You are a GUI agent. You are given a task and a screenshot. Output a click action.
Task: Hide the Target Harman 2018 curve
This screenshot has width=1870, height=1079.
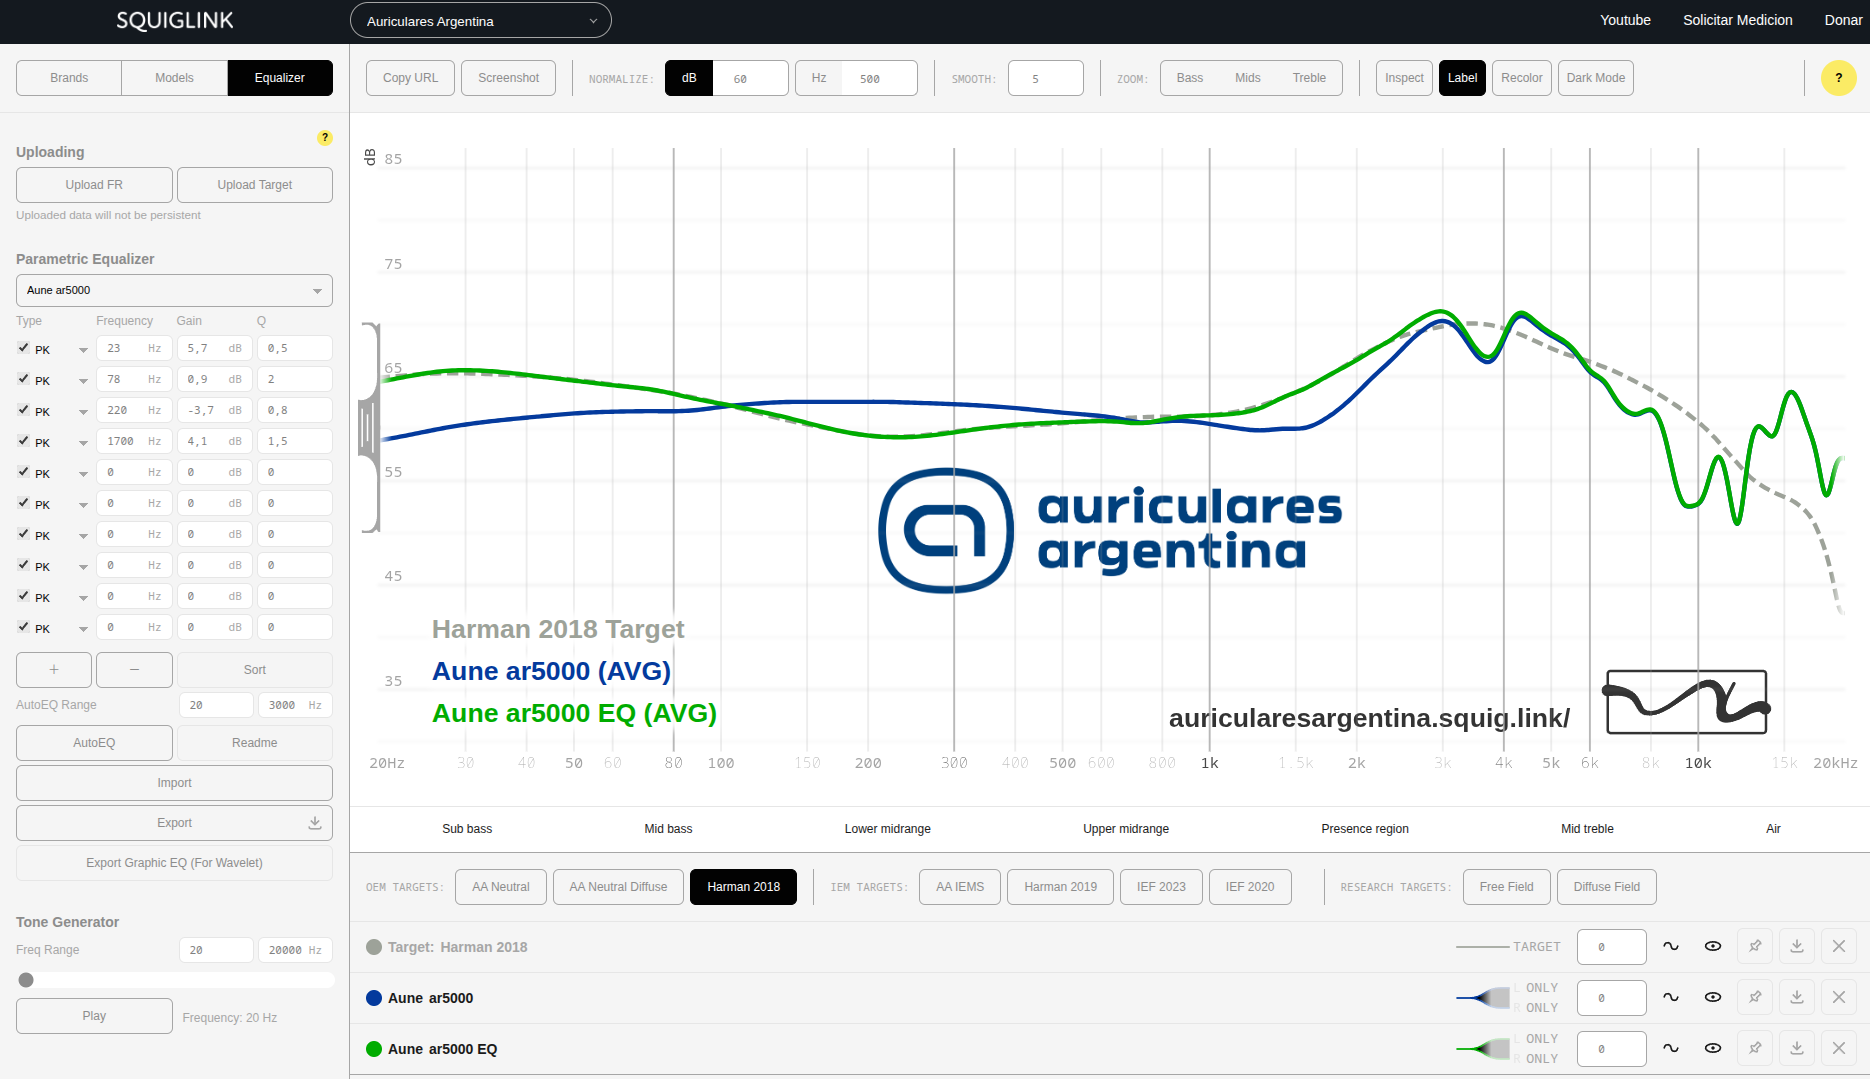(1713, 946)
